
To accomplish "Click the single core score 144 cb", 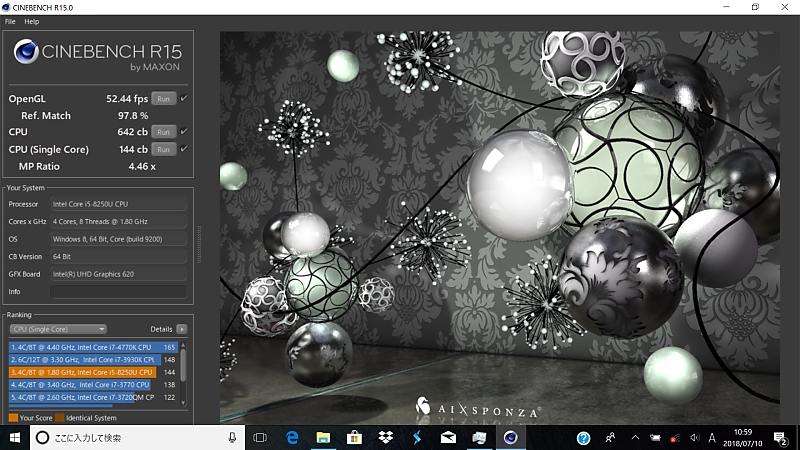I will (134, 149).
